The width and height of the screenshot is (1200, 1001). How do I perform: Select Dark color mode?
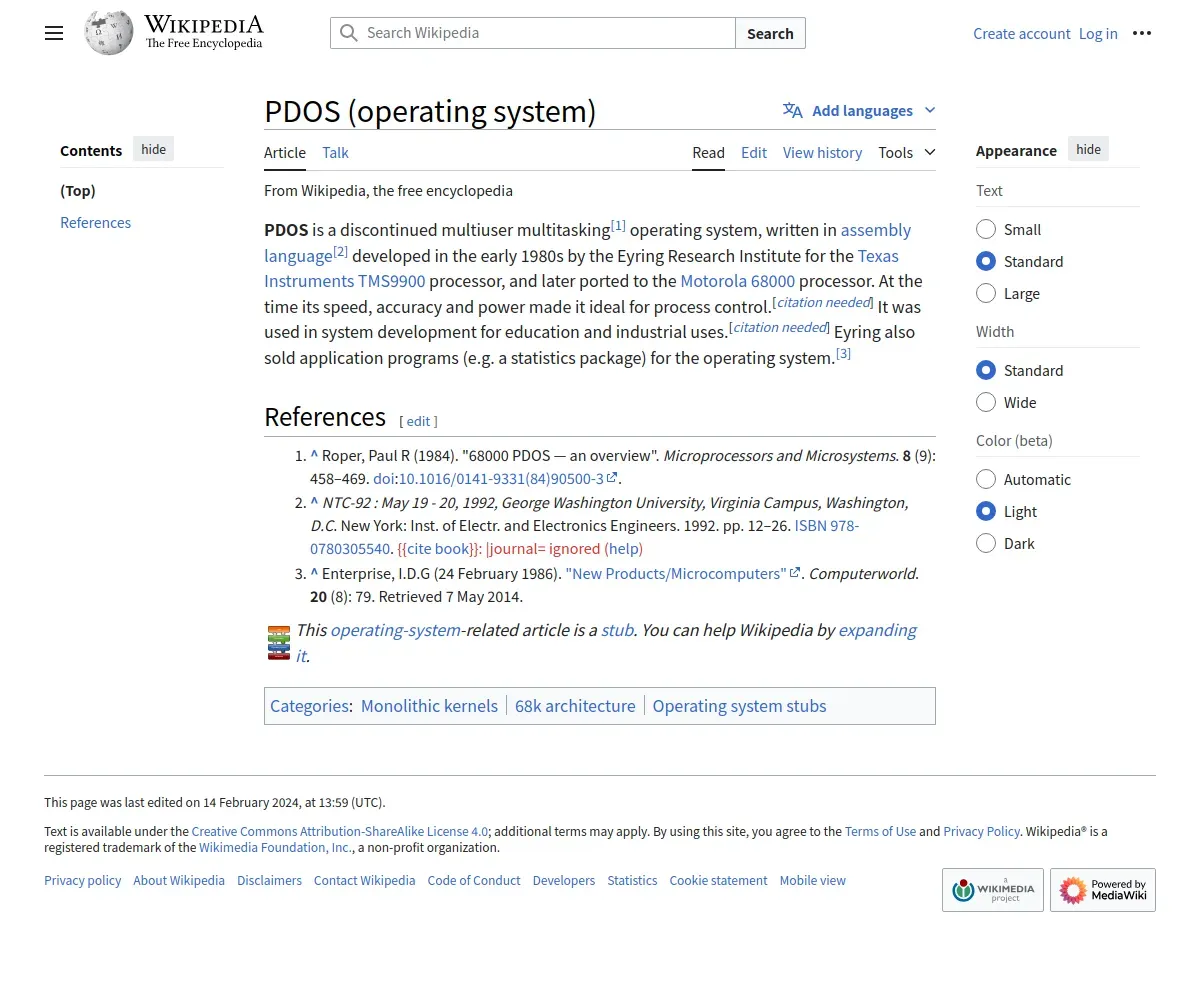click(986, 543)
